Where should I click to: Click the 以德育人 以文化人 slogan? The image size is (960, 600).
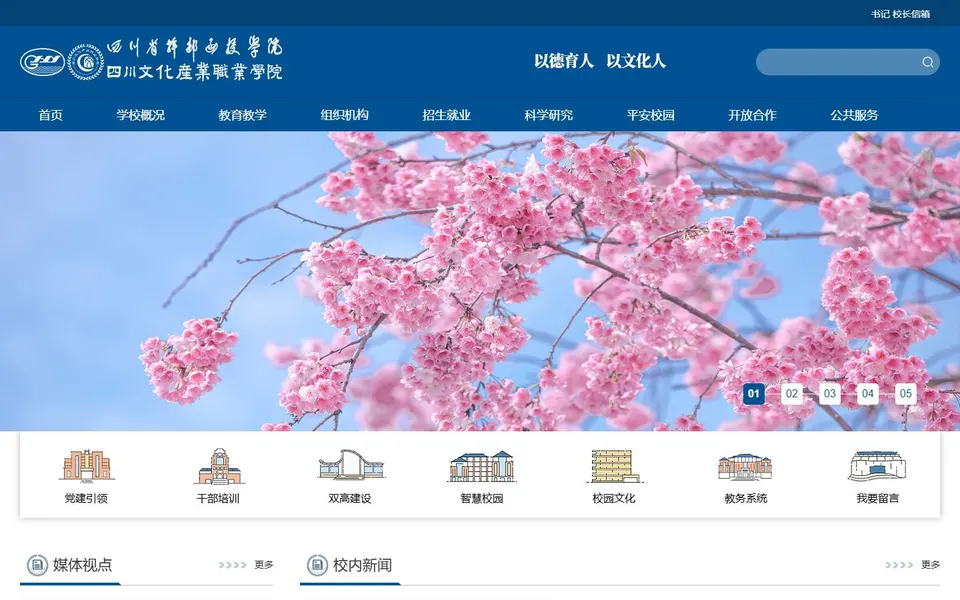pyautogui.click(x=599, y=61)
